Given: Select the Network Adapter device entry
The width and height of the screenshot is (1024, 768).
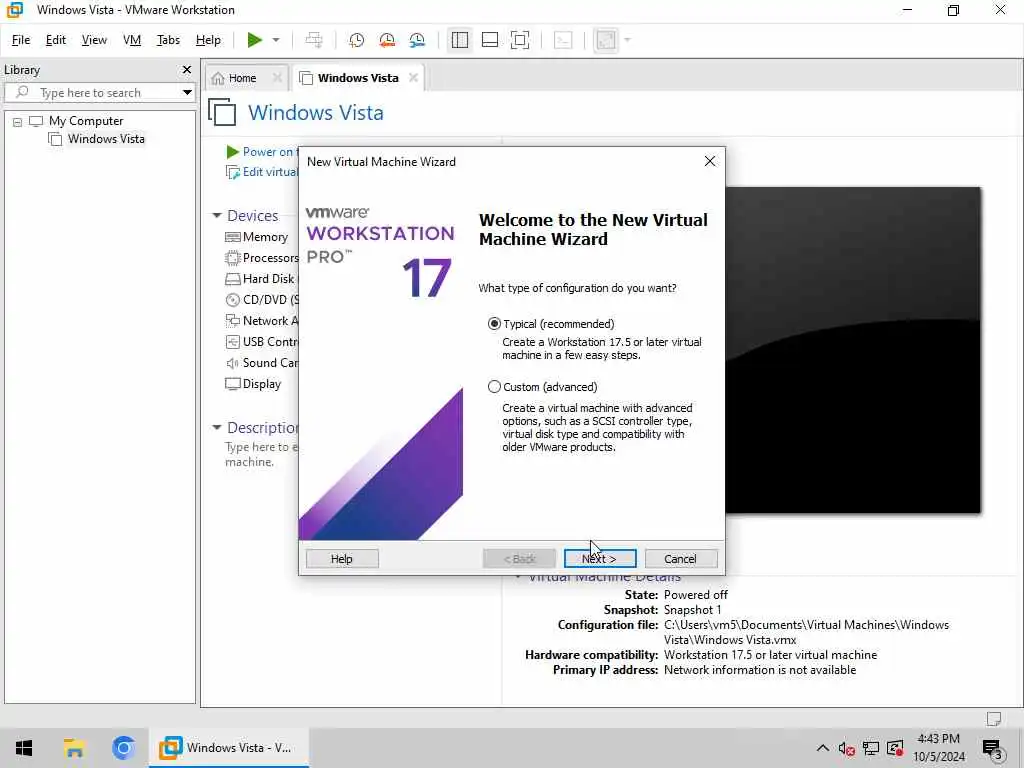Looking at the screenshot, I should point(262,321).
